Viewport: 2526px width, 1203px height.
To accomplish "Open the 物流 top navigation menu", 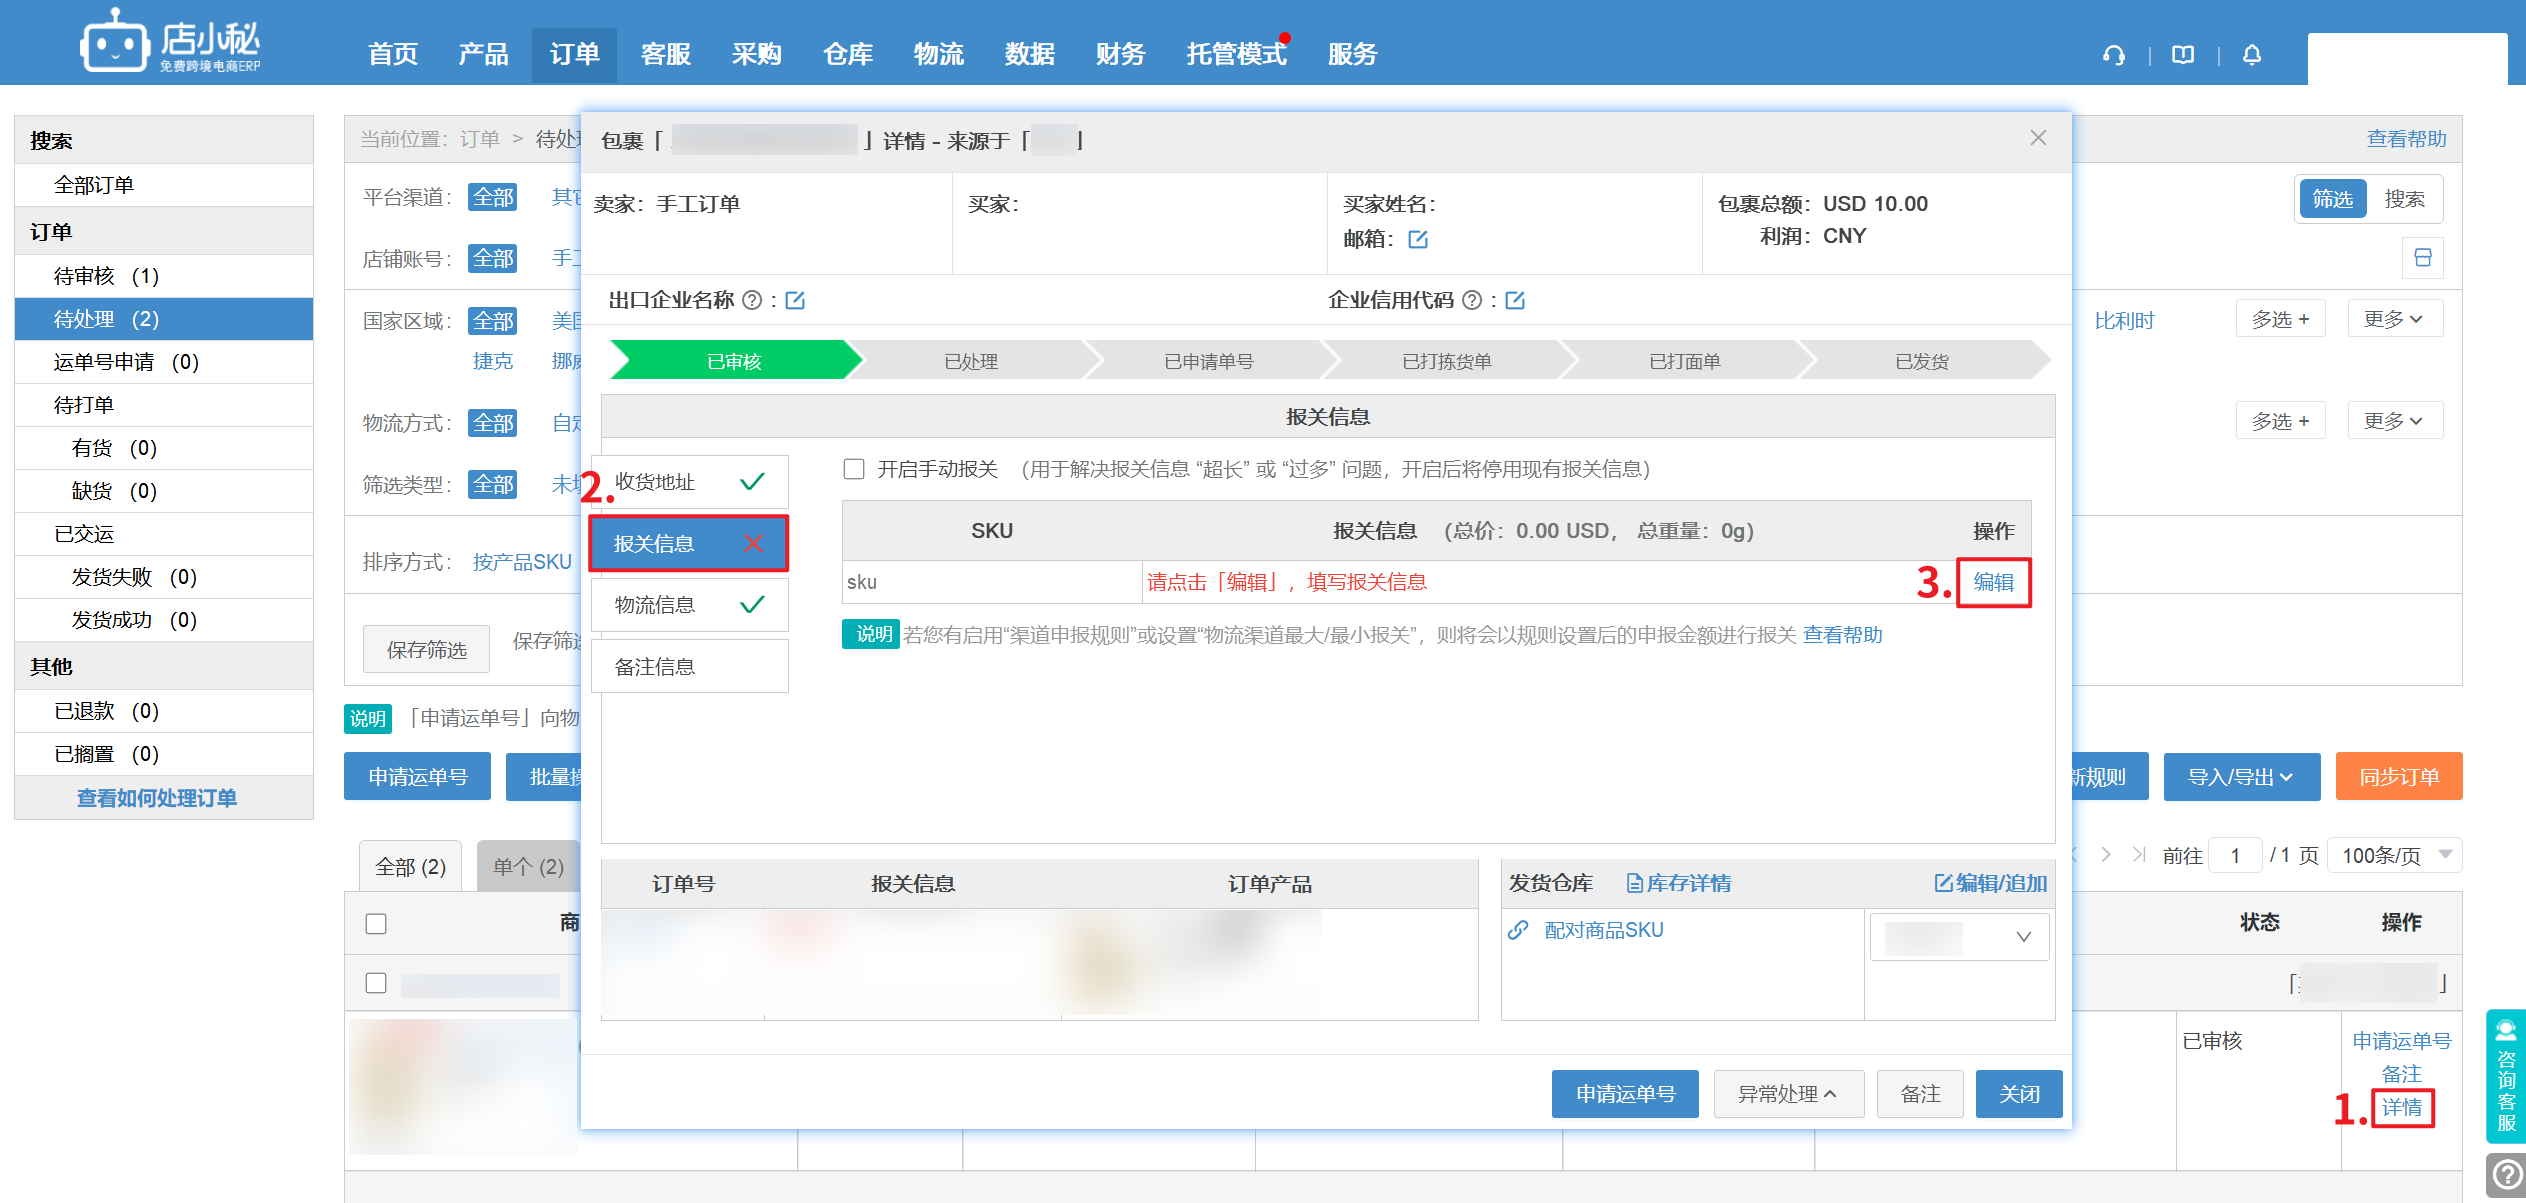I will (x=938, y=54).
